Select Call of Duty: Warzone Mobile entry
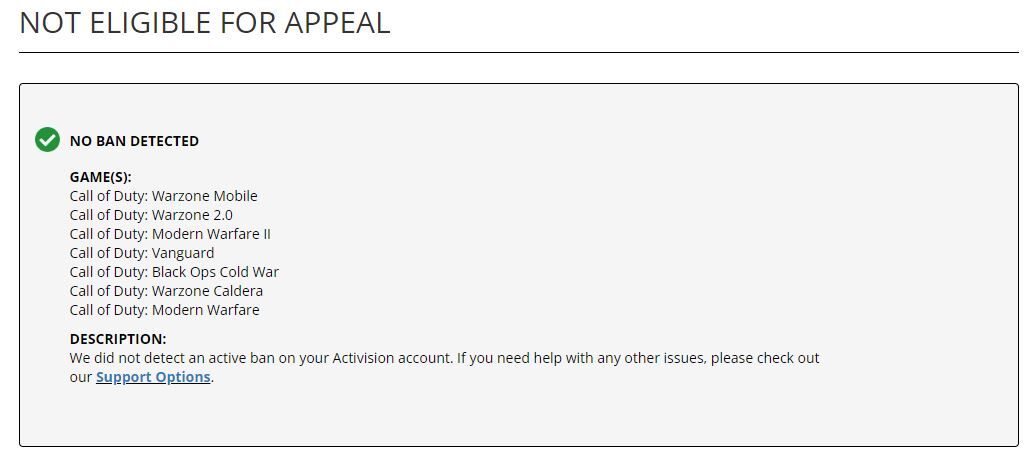The height and width of the screenshot is (476, 1030). [x=164, y=196]
